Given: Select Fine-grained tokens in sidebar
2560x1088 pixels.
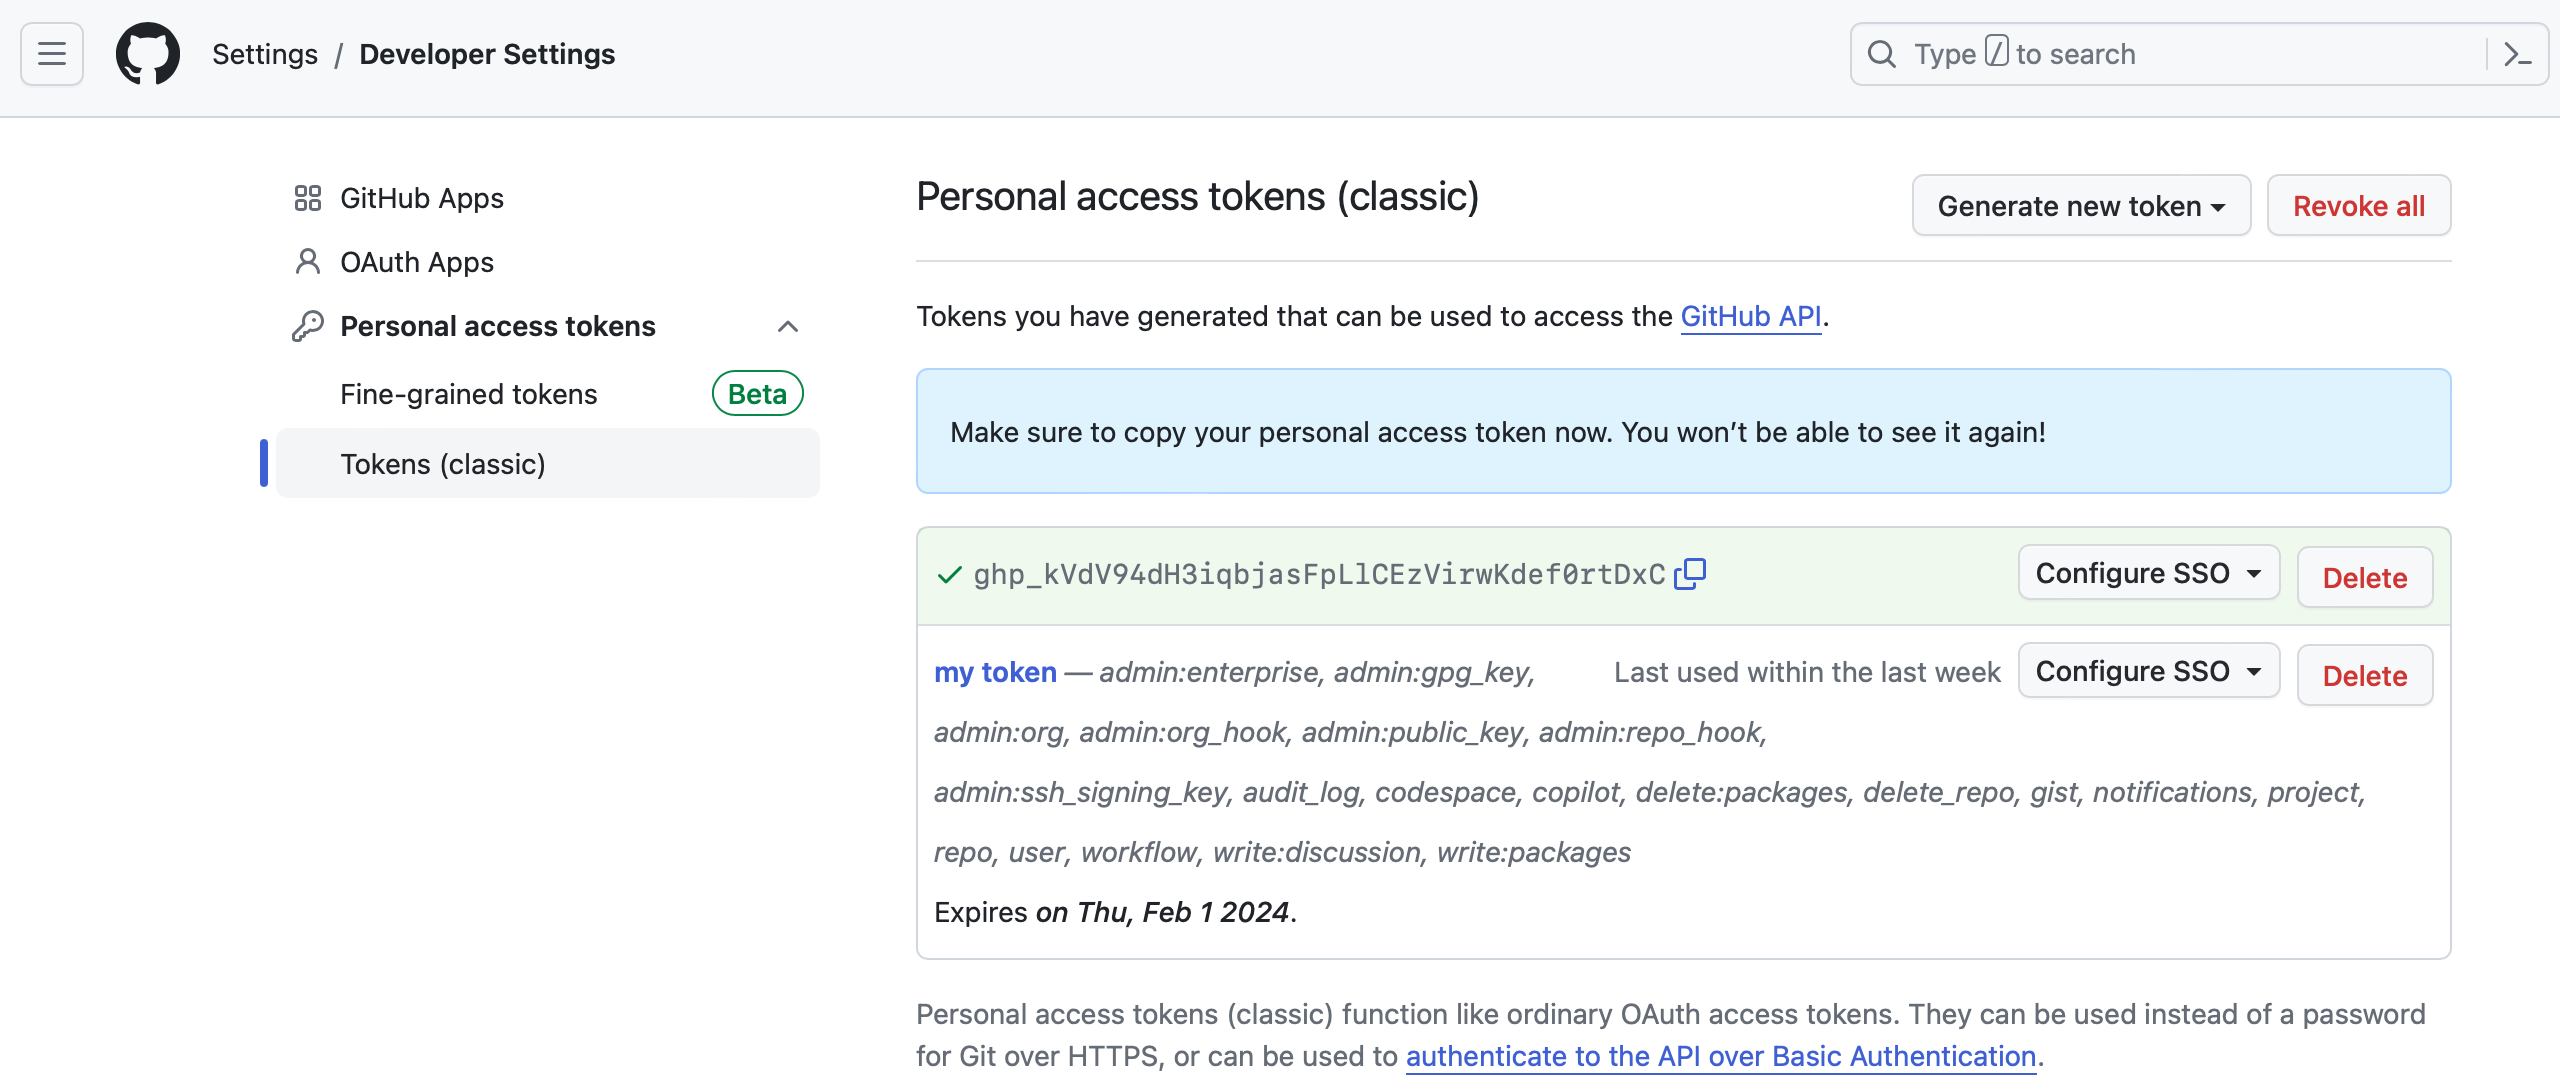Looking at the screenshot, I should pyautogui.click(x=469, y=394).
